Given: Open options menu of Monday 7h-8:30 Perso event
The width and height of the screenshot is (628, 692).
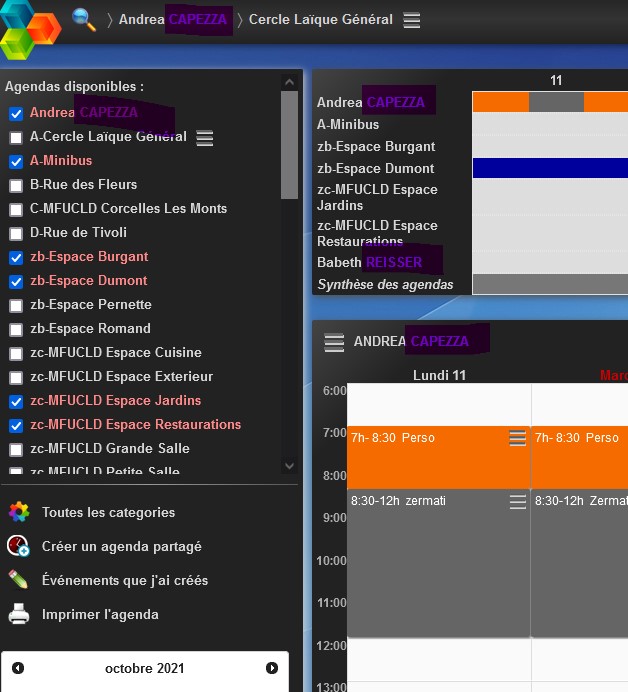Looking at the screenshot, I should [517, 438].
